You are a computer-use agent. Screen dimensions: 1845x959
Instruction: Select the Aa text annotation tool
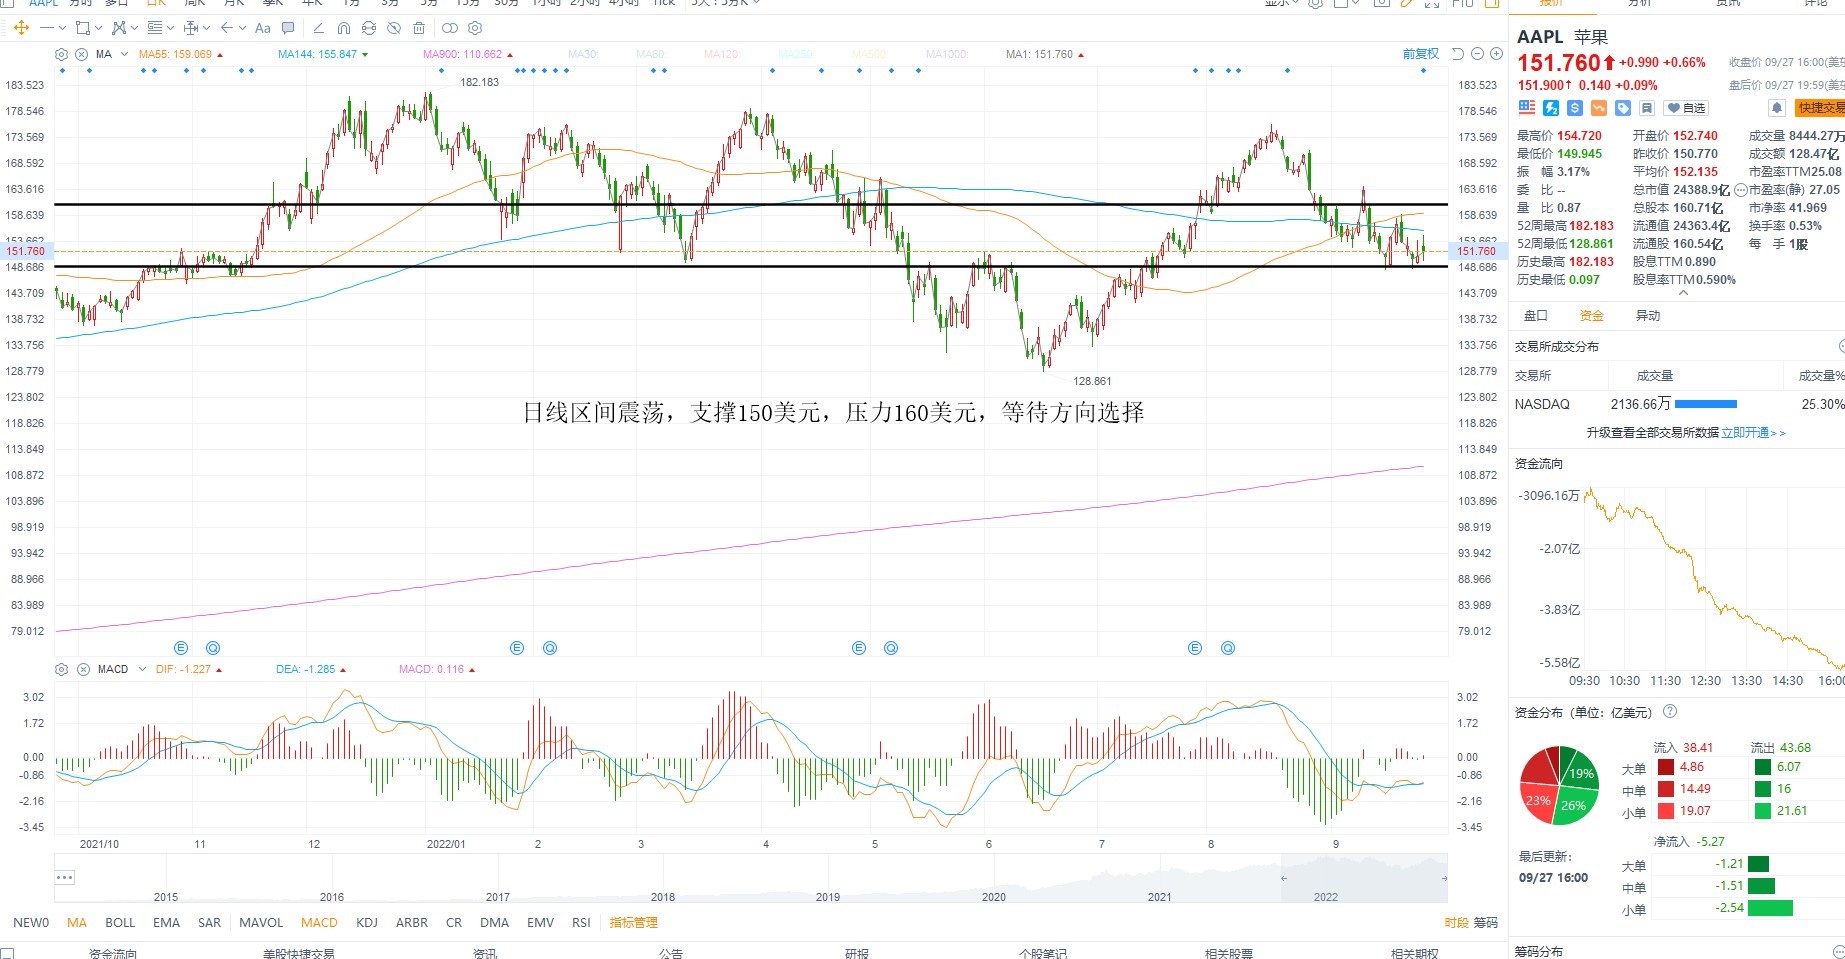(x=262, y=28)
